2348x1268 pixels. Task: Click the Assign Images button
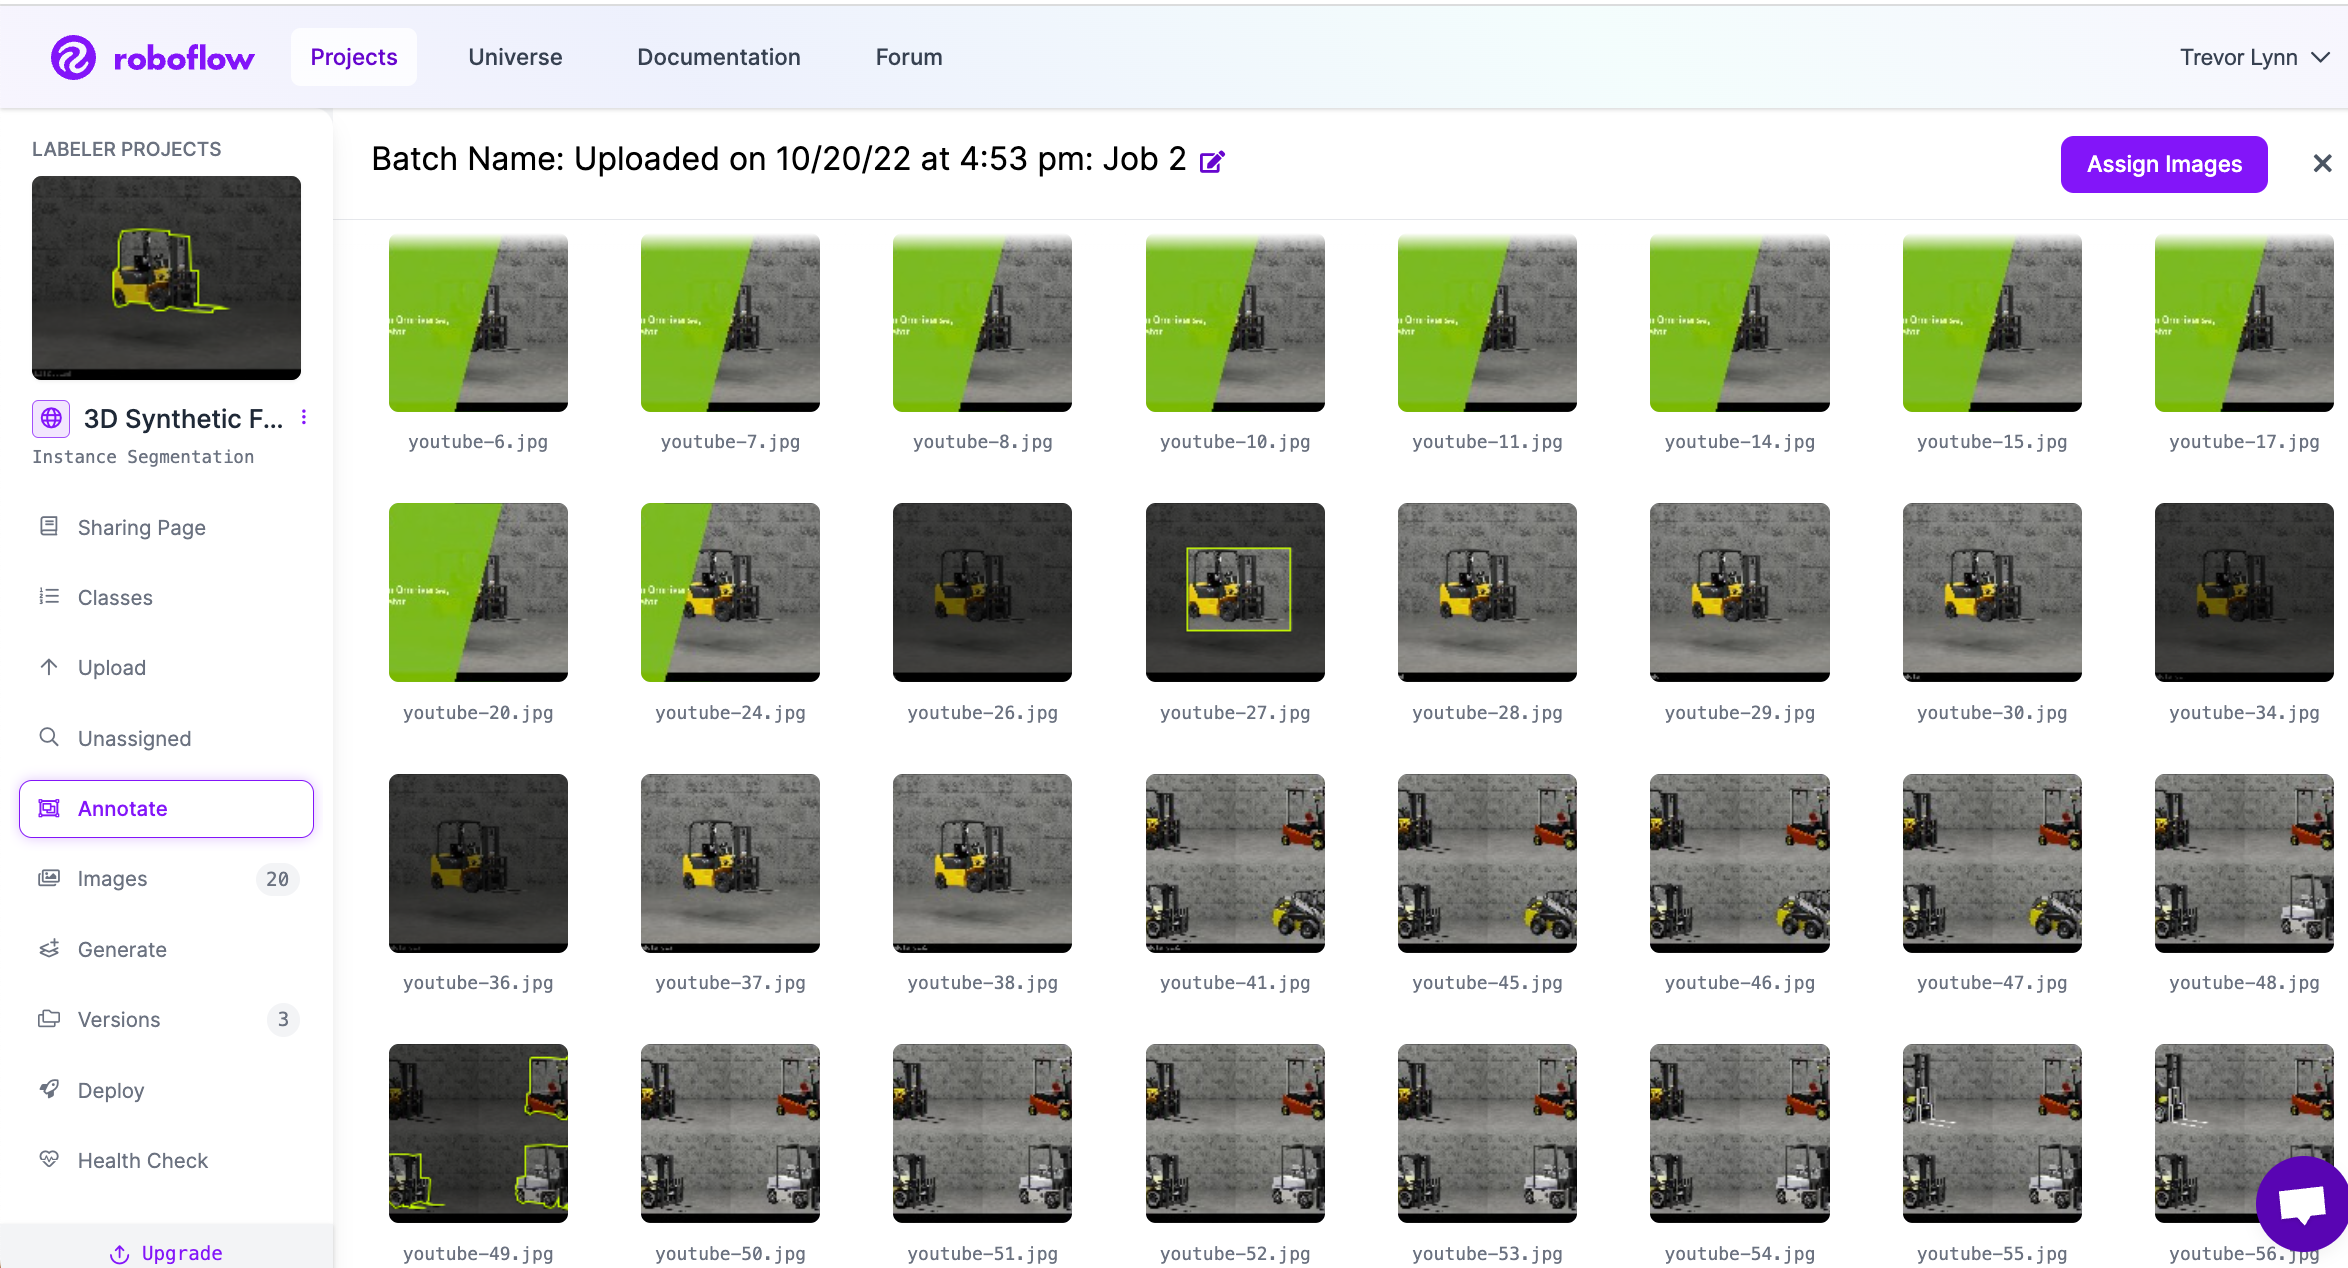click(x=2163, y=164)
